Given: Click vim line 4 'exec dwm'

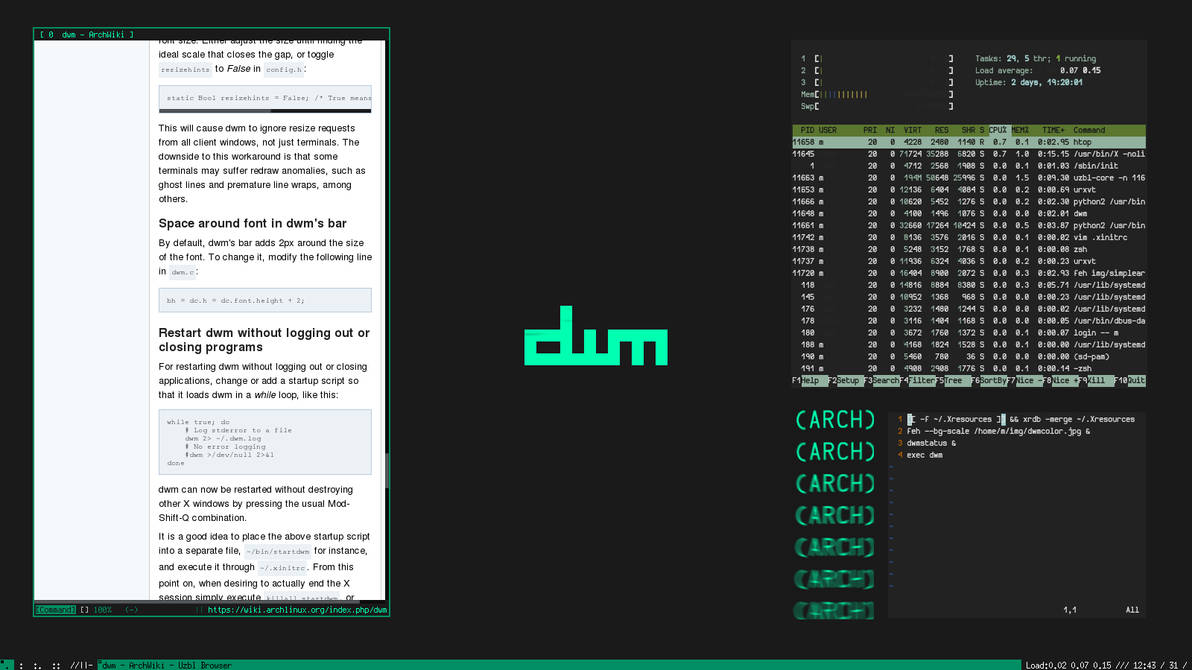Looking at the screenshot, I should pyautogui.click(x=924, y=455).
